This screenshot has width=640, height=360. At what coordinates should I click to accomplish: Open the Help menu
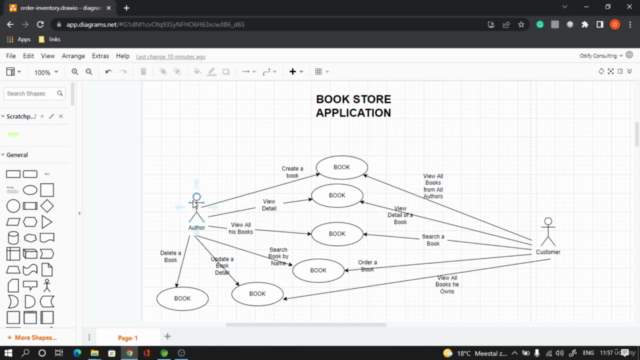click(122, 56)
